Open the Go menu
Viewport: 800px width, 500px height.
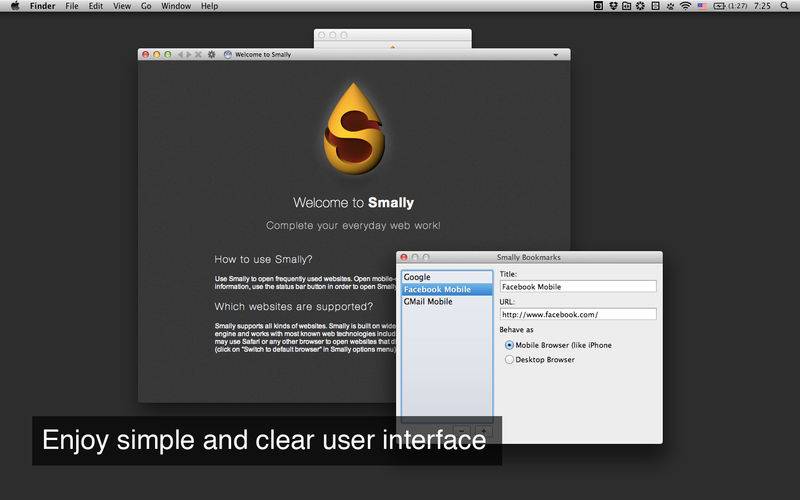pos(146,6)
